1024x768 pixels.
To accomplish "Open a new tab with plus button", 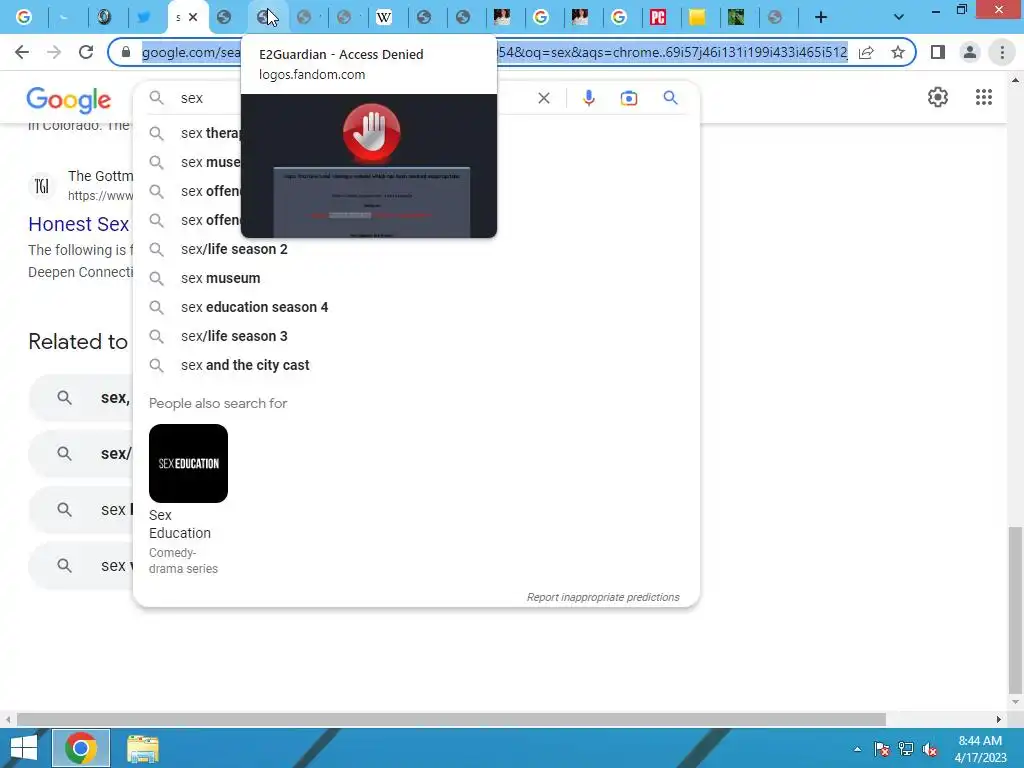I will 821,18.
